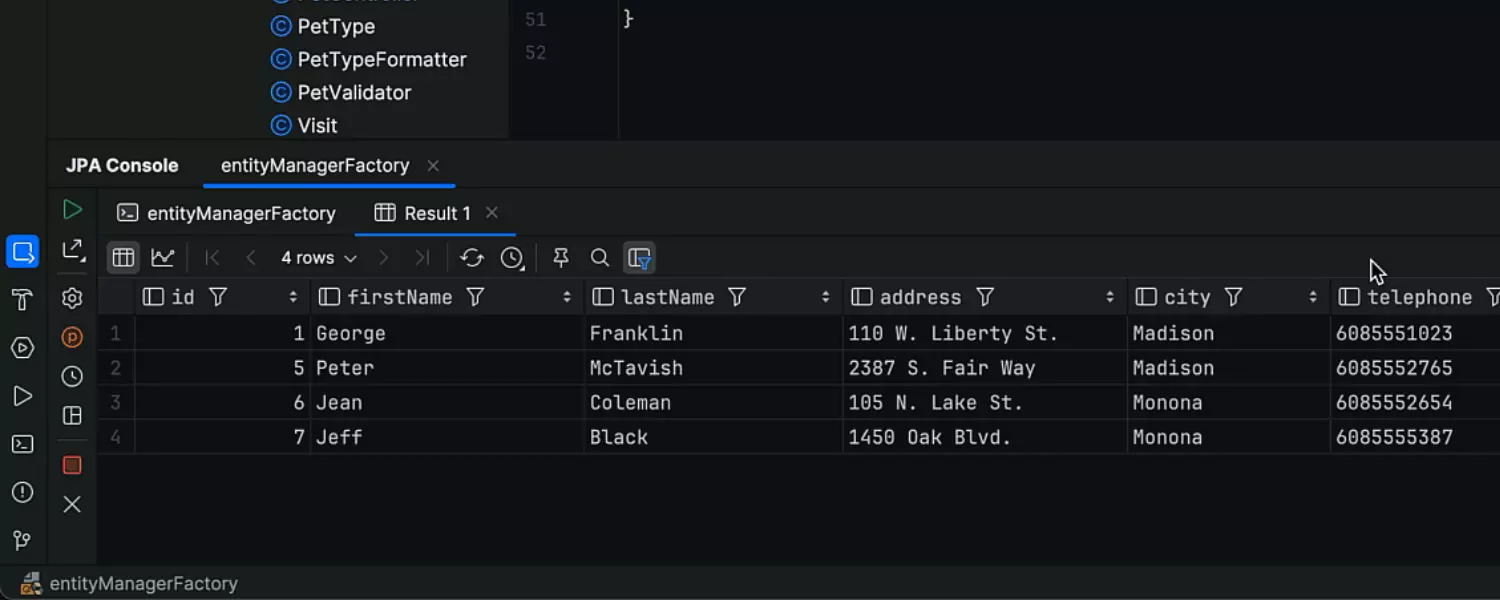Open the 4 rows page size dropdown
The image size is (1500, 600).
point(318,258)
